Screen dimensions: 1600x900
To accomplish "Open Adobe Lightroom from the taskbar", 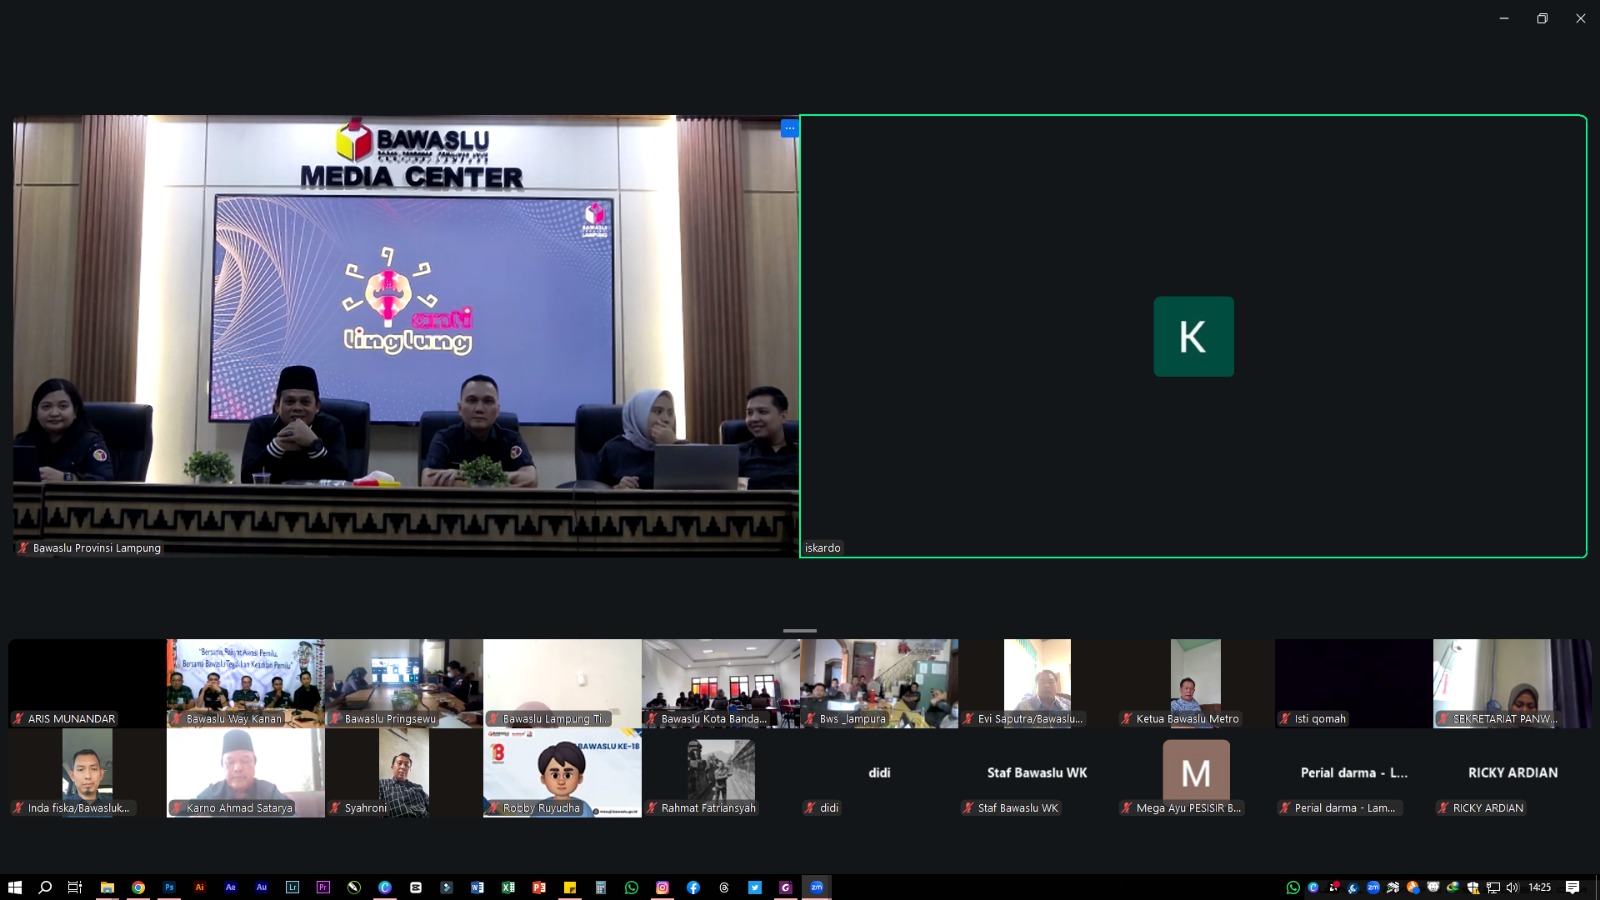I will 292,887.
